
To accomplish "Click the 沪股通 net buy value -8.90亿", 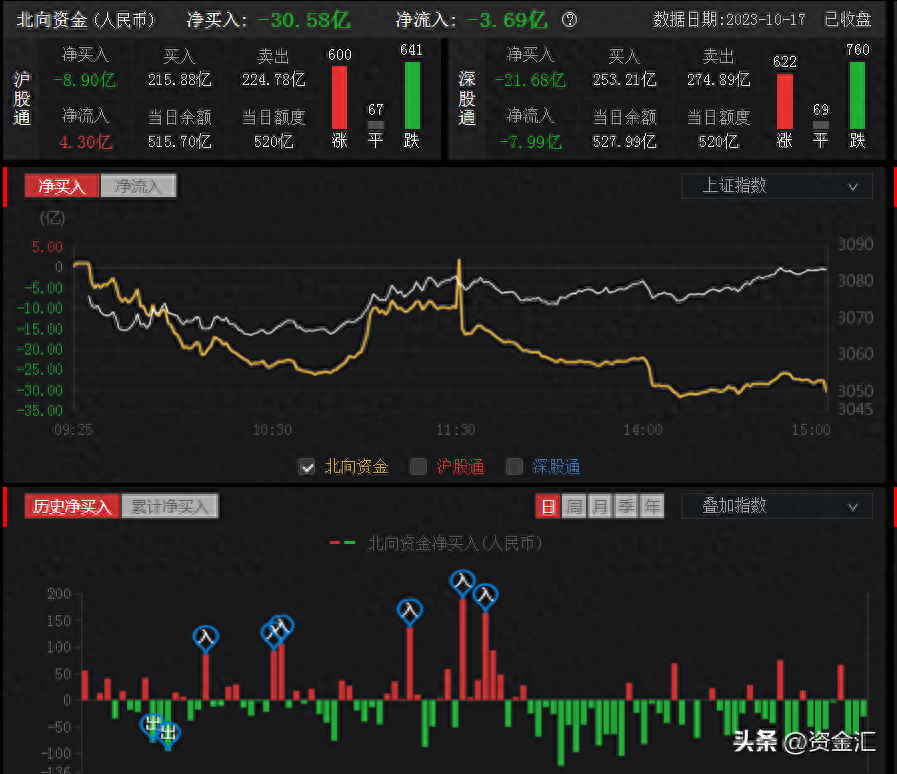I will pos(85,80).
